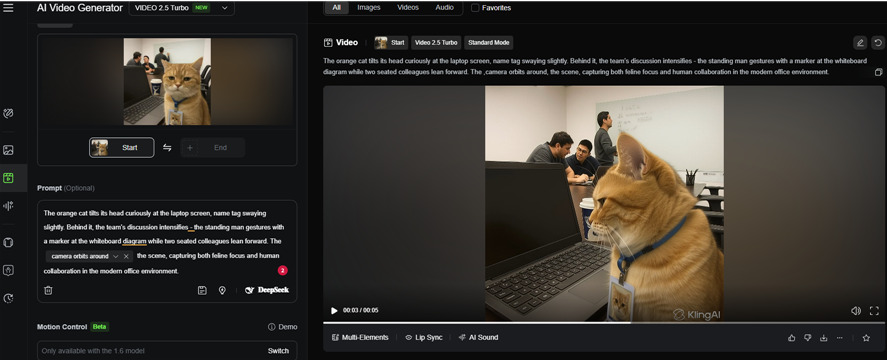Image resolution: width=887 pixels, height=360 pixels.
Task: Open the audio waveform sidebar icon
Action: click(x=8, y=206)
